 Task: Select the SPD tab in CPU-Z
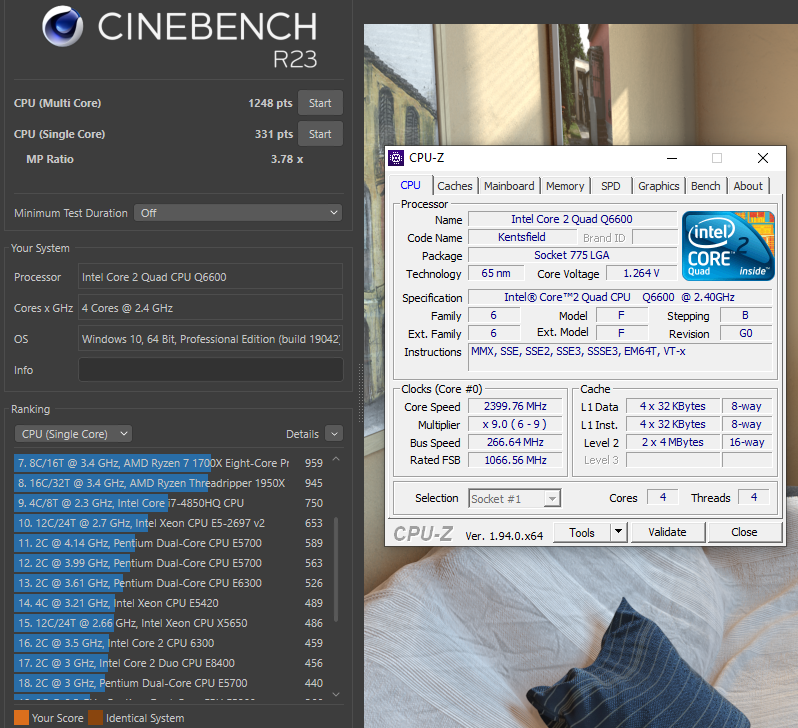(x=611, y=186)
